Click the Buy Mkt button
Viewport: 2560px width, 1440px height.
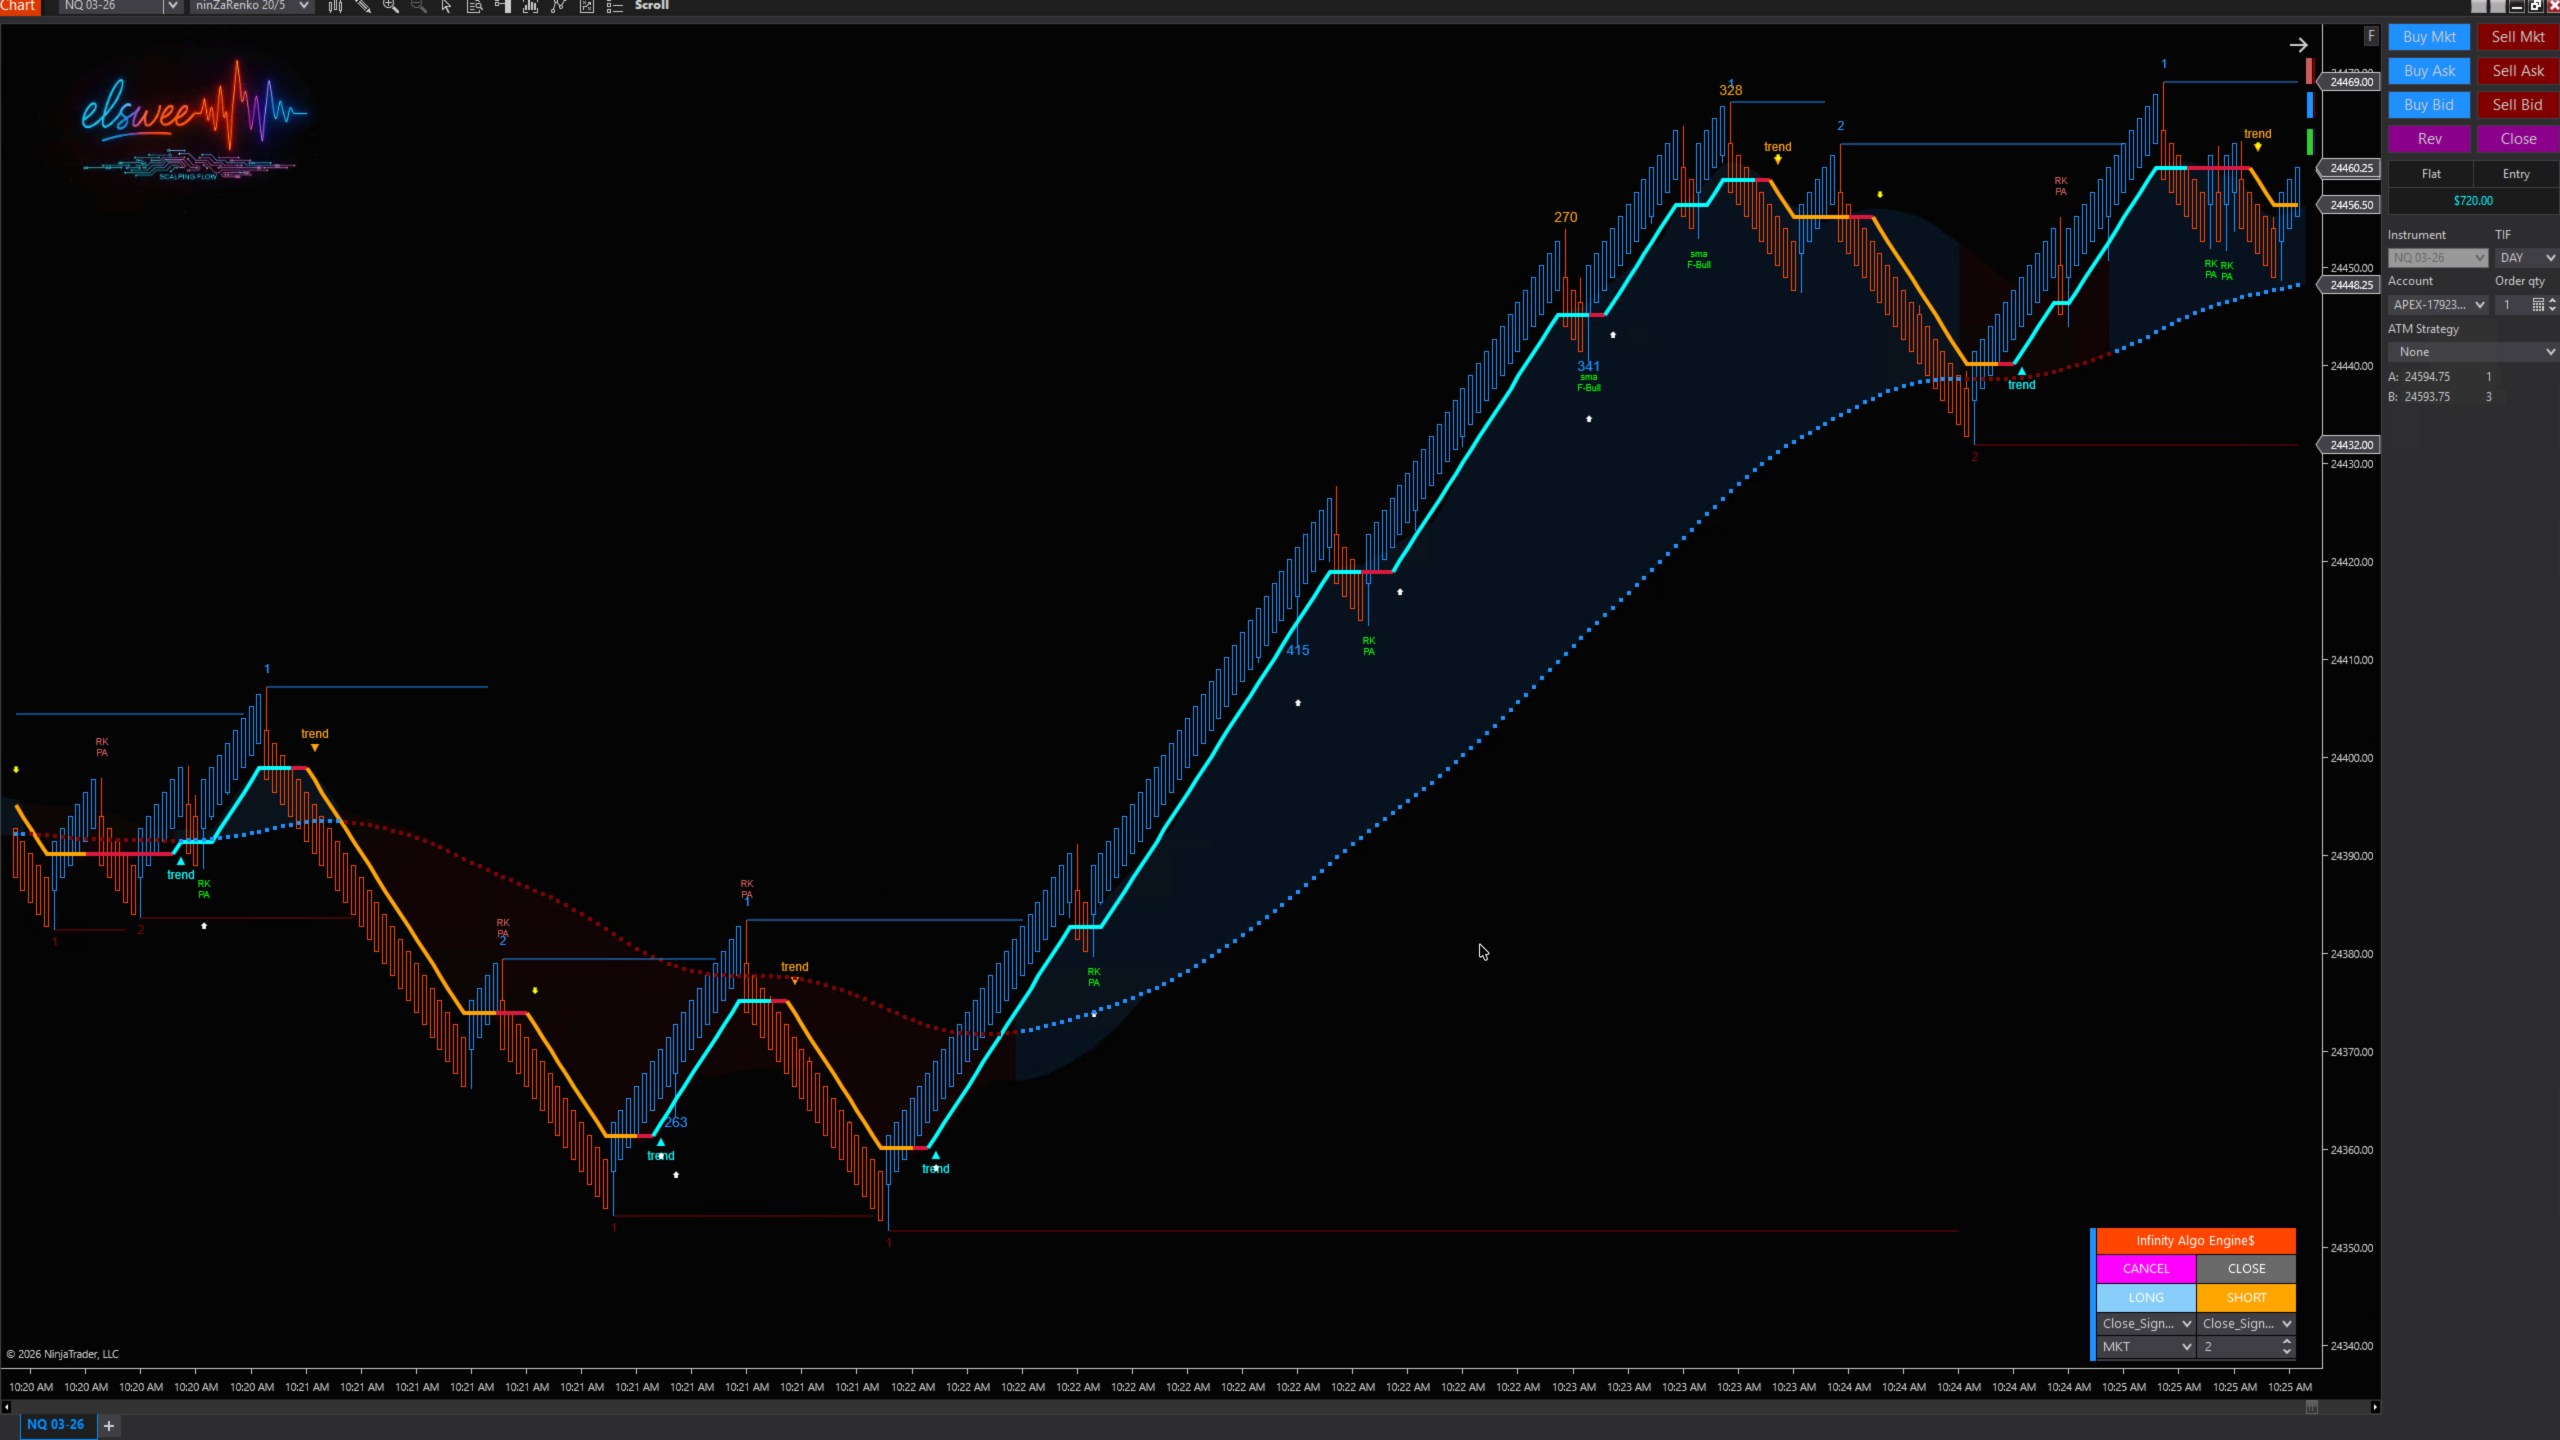coord(2429,37)
